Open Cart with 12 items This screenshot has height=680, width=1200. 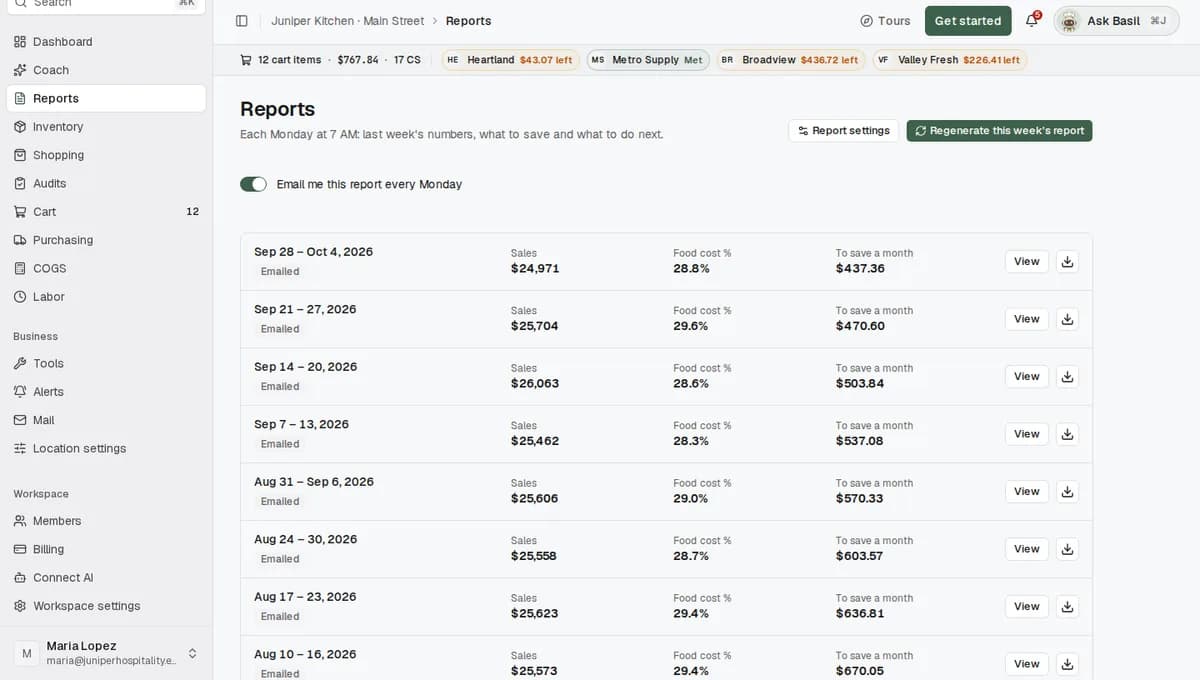106,212
